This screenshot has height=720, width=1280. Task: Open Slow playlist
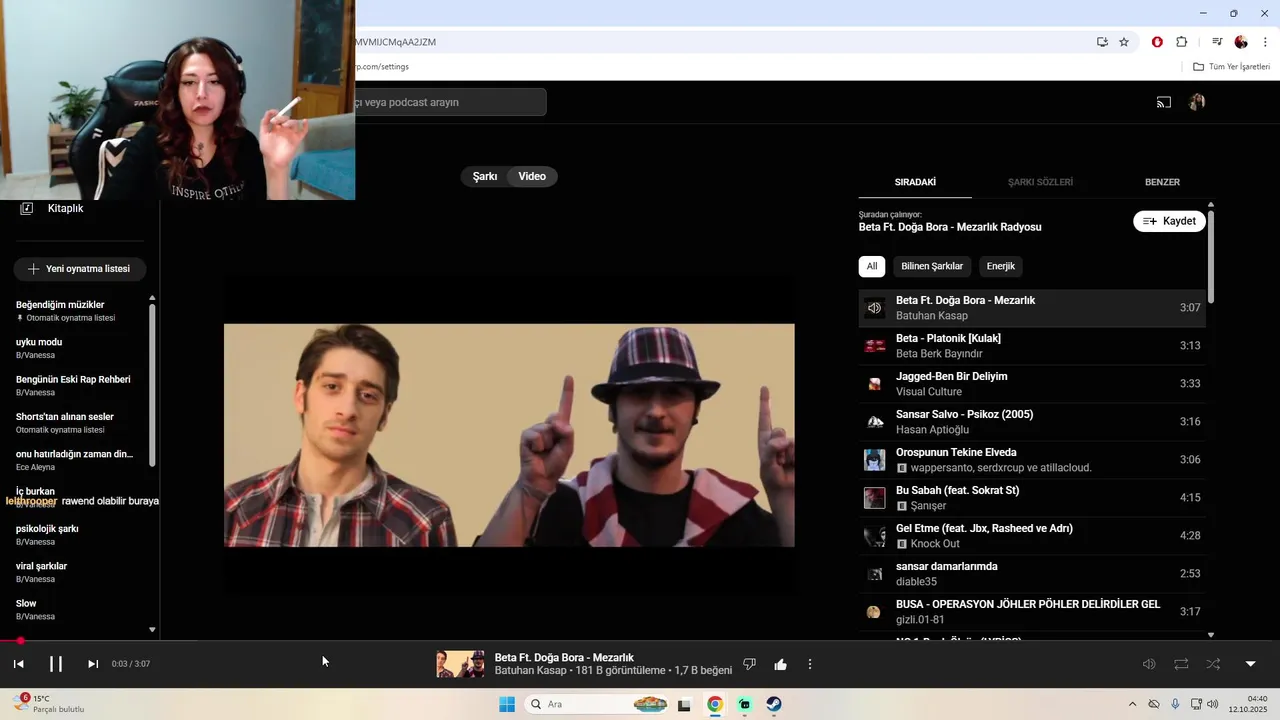point(77,609)
